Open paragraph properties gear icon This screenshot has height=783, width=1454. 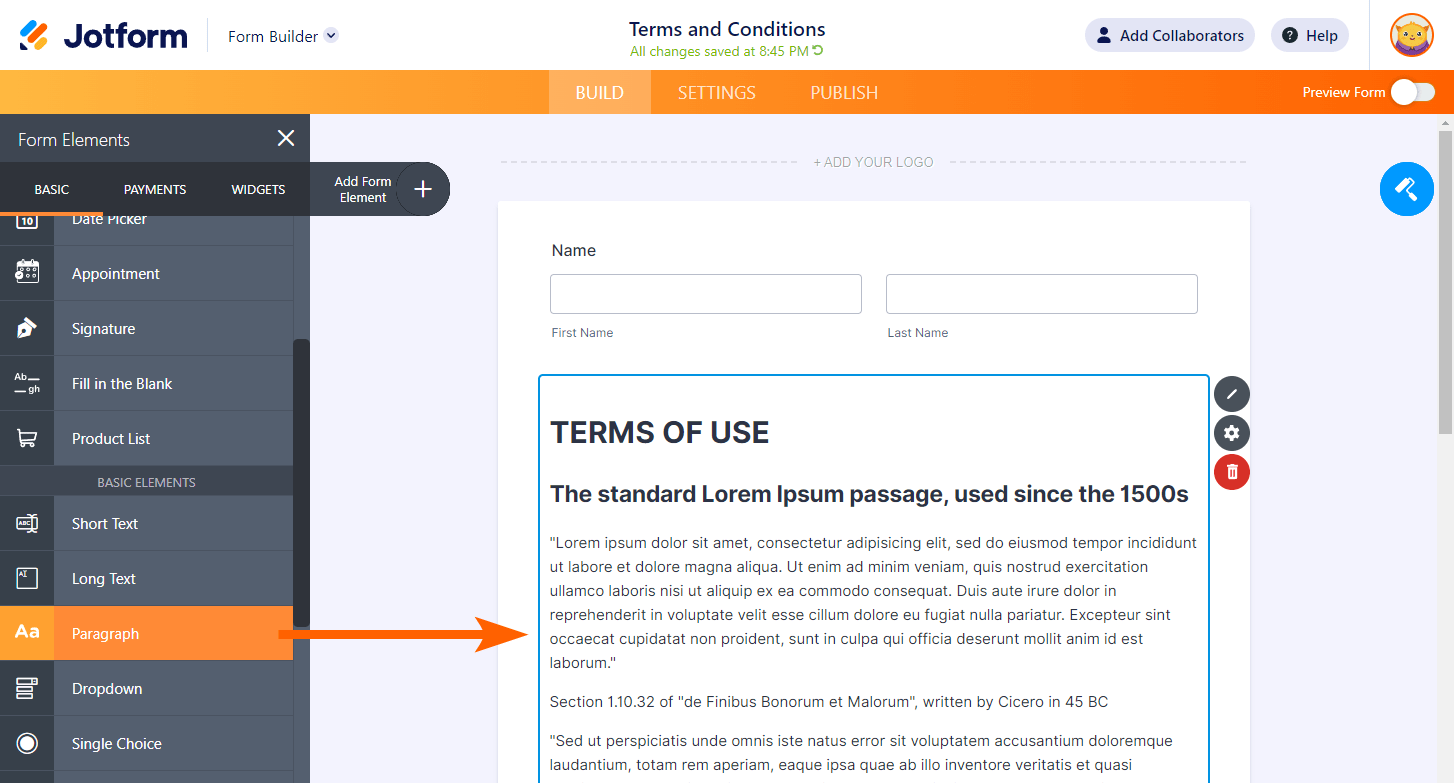coord(1231,433)
